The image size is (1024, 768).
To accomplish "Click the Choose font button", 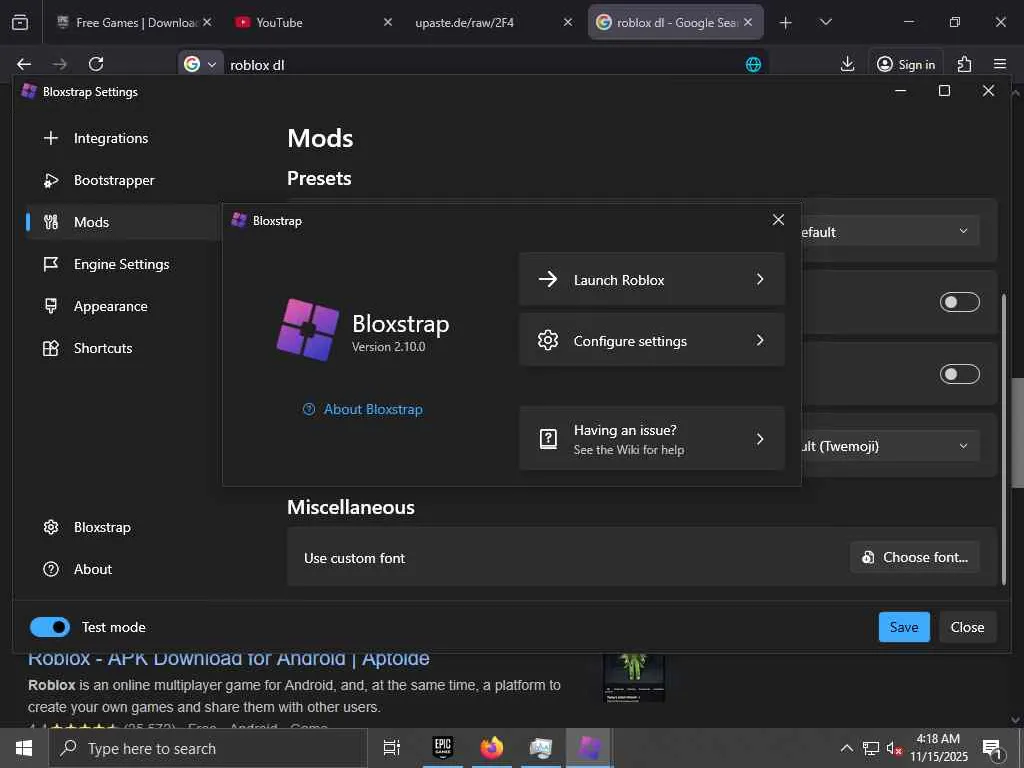I will [915, 557].
